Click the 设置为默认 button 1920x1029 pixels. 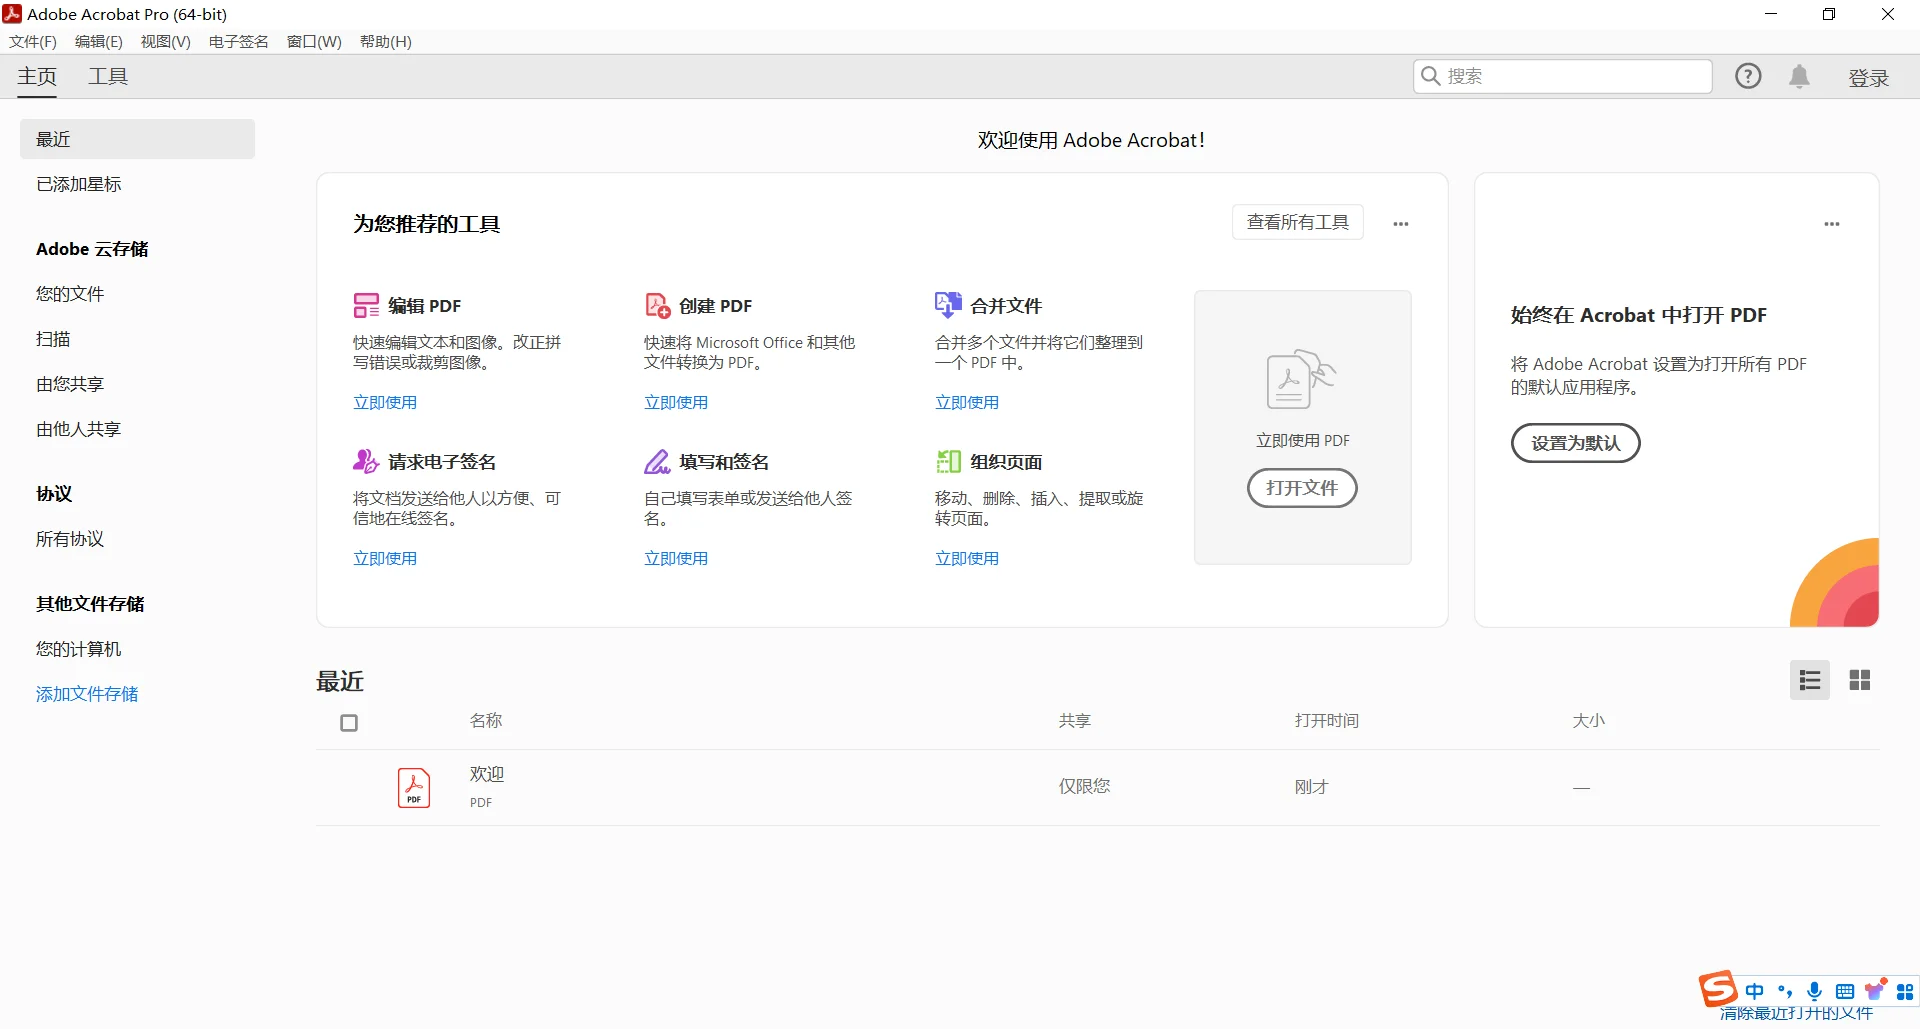1576,443
